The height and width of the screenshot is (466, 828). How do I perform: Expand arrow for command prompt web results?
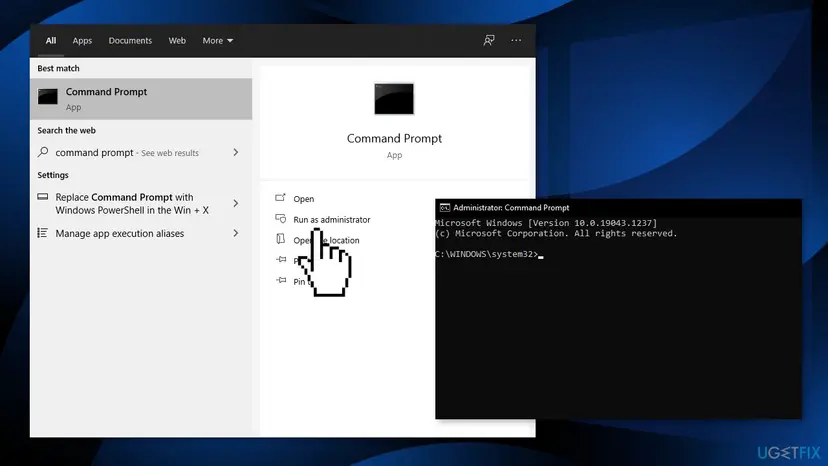click(236, 152)
